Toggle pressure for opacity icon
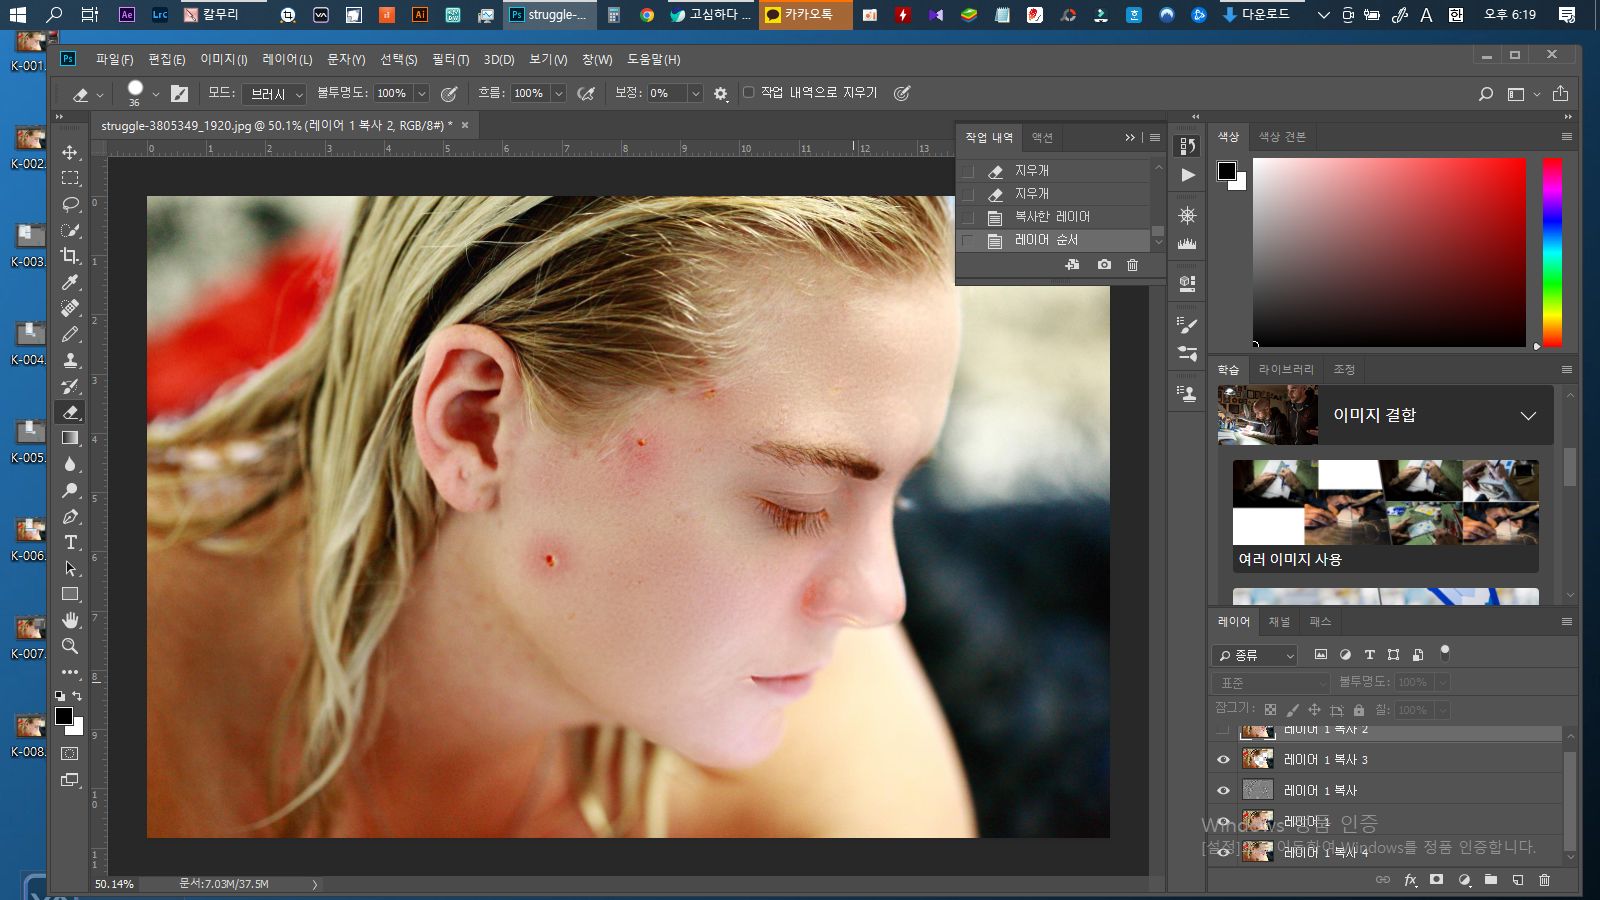The image size is (1600, 900). (x=449, y=94)
